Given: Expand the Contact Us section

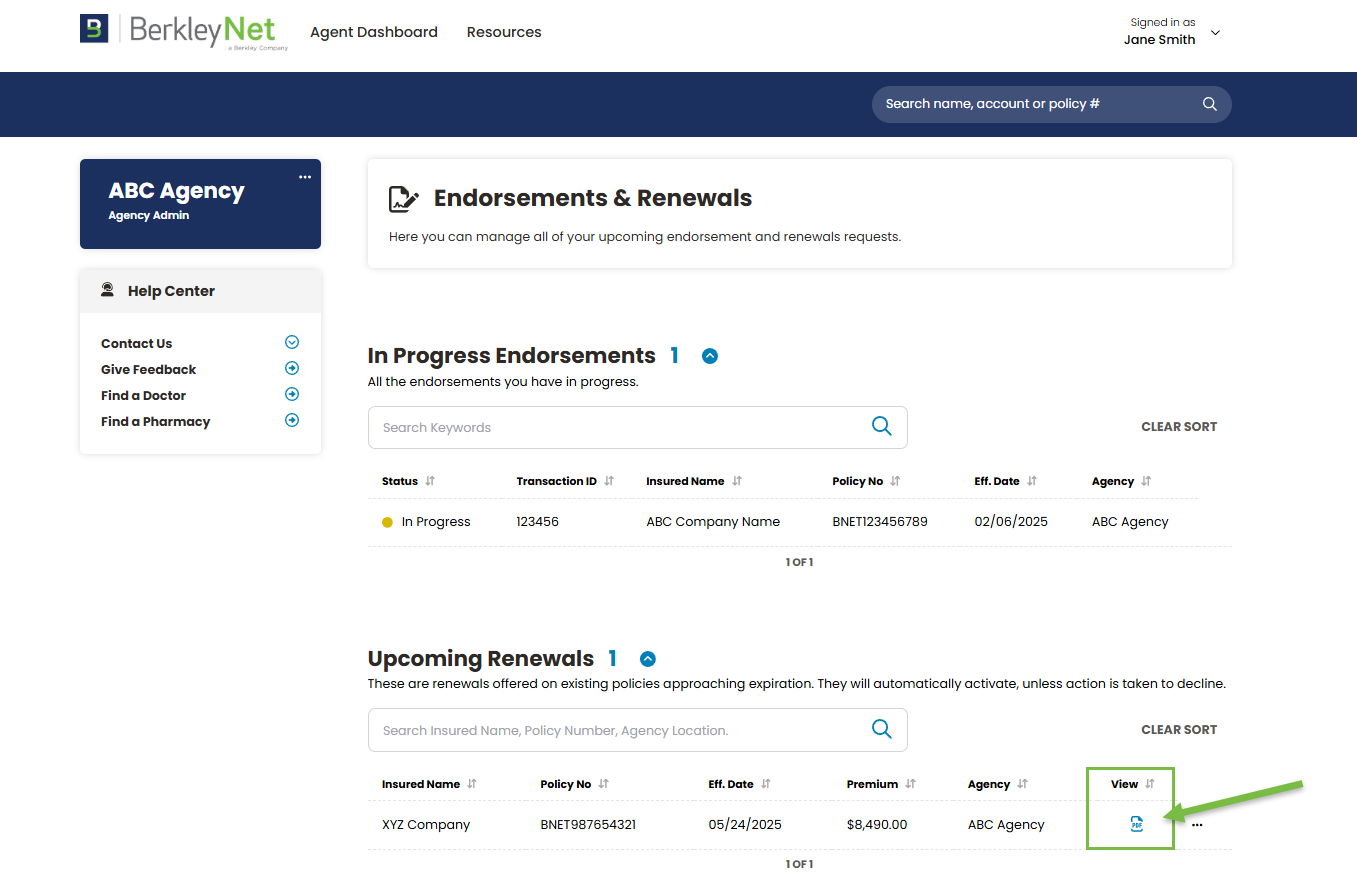Looking at the screenshot, I should (292, 342).
